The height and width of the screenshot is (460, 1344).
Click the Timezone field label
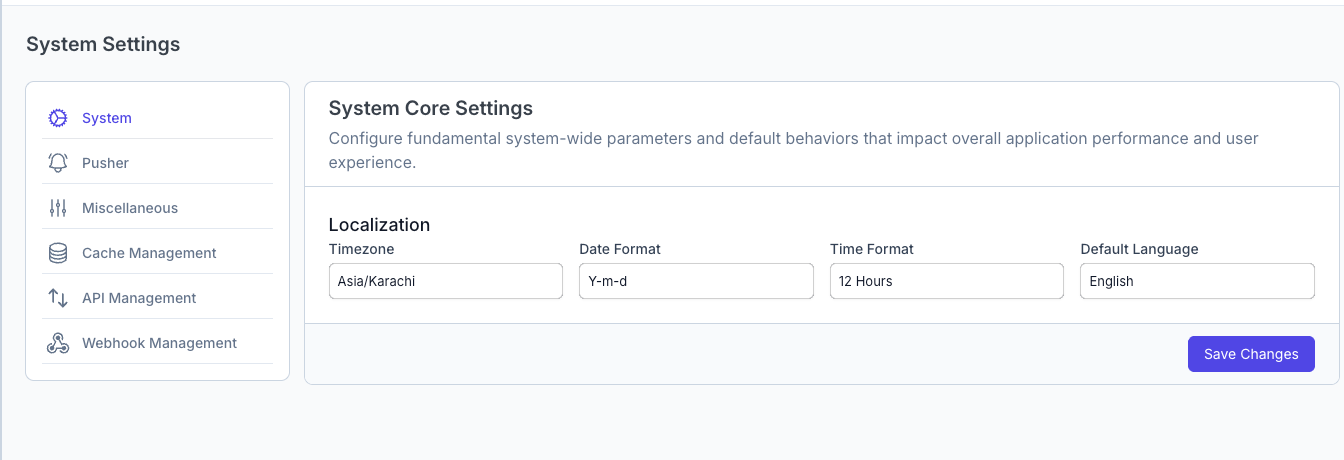pos(361,249)
